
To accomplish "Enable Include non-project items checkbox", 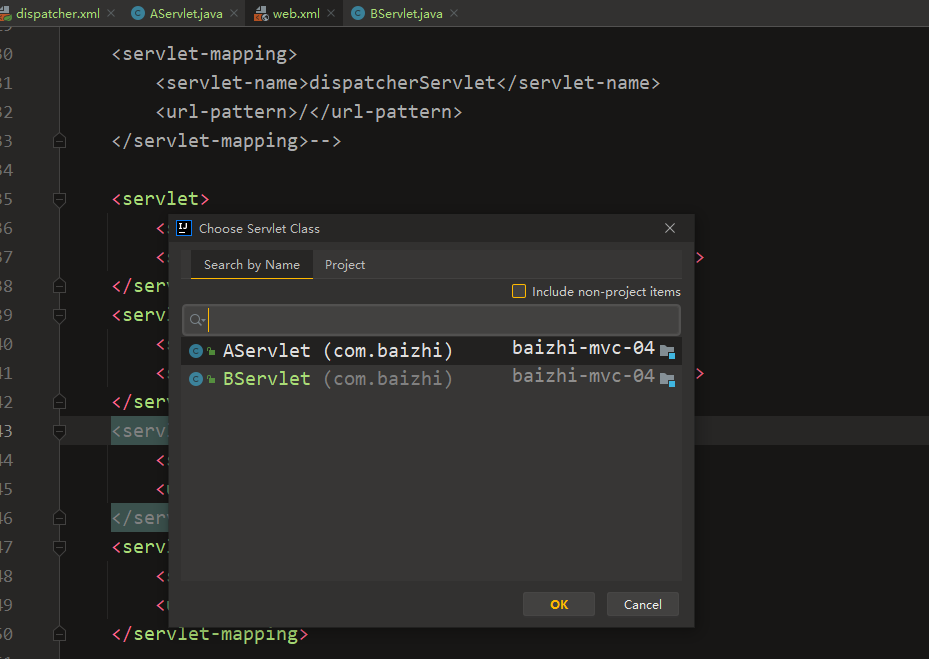I will pos(519,291).
